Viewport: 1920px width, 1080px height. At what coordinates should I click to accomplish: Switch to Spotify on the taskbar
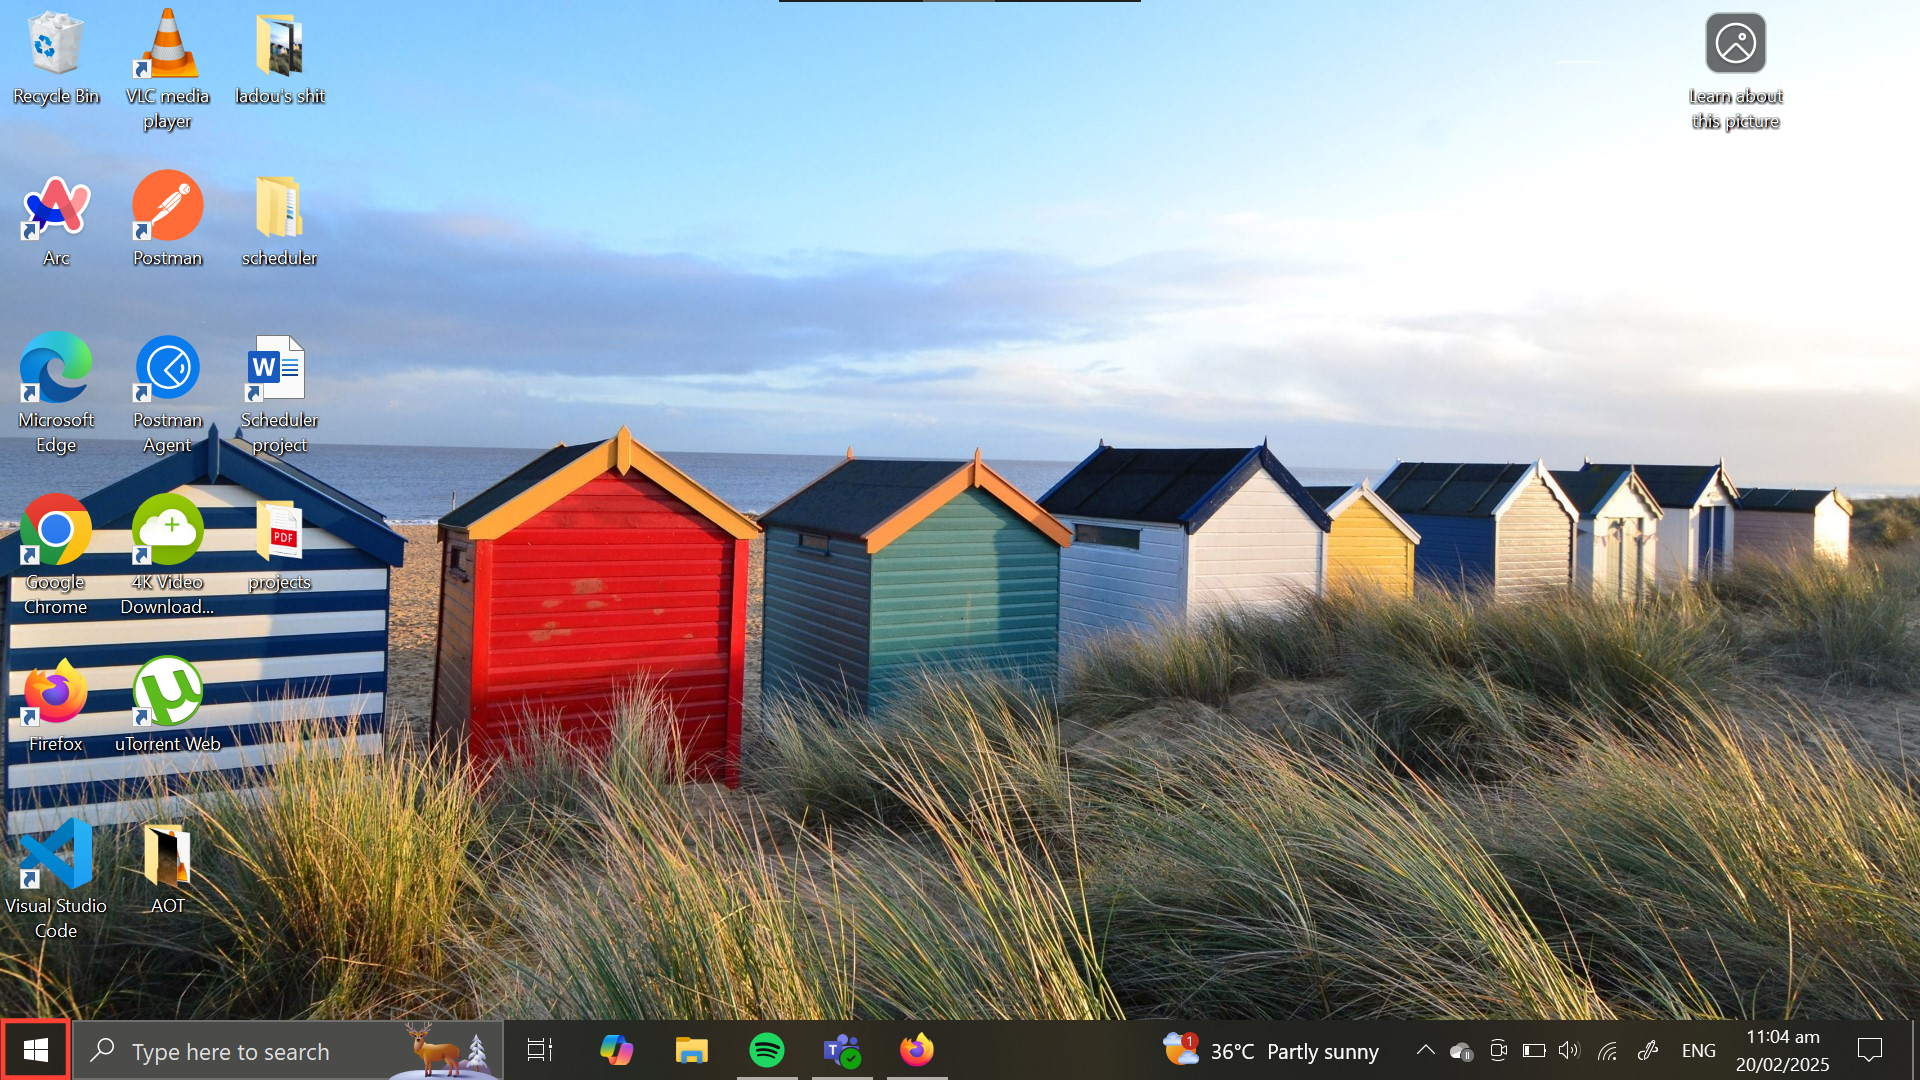coord(767,1050)
